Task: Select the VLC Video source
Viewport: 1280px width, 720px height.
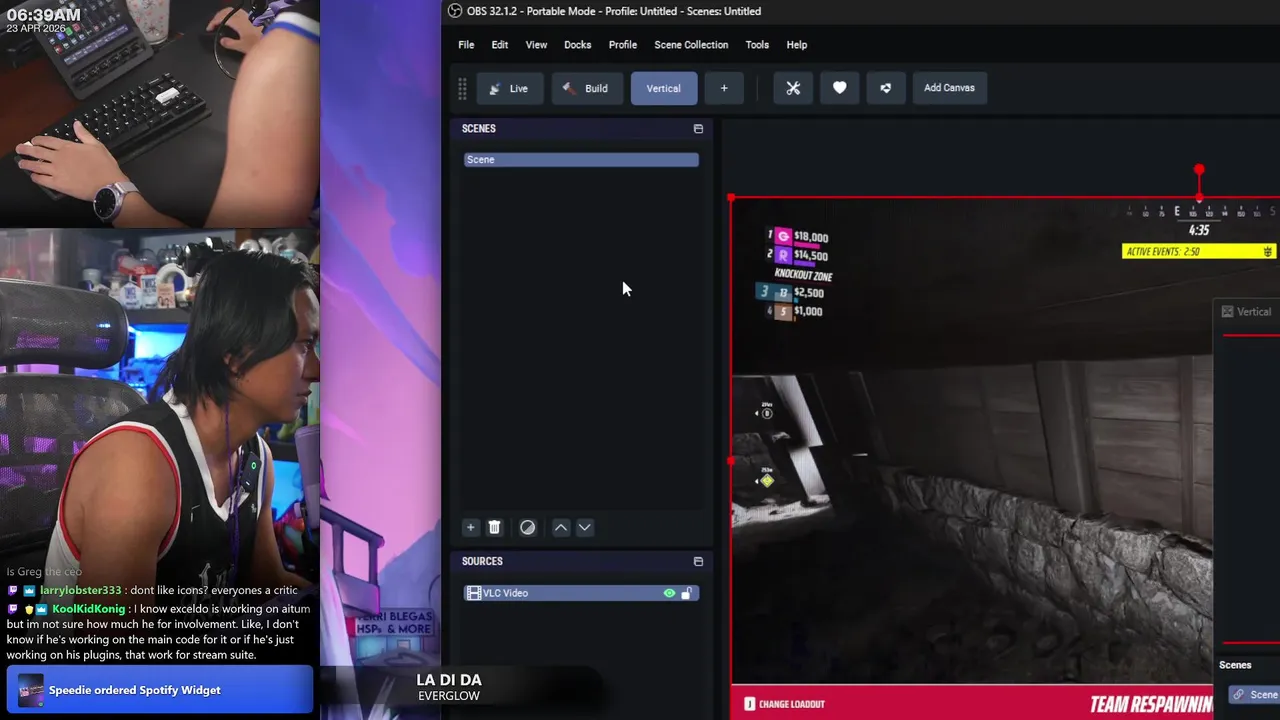Action: tap(581, 593)
